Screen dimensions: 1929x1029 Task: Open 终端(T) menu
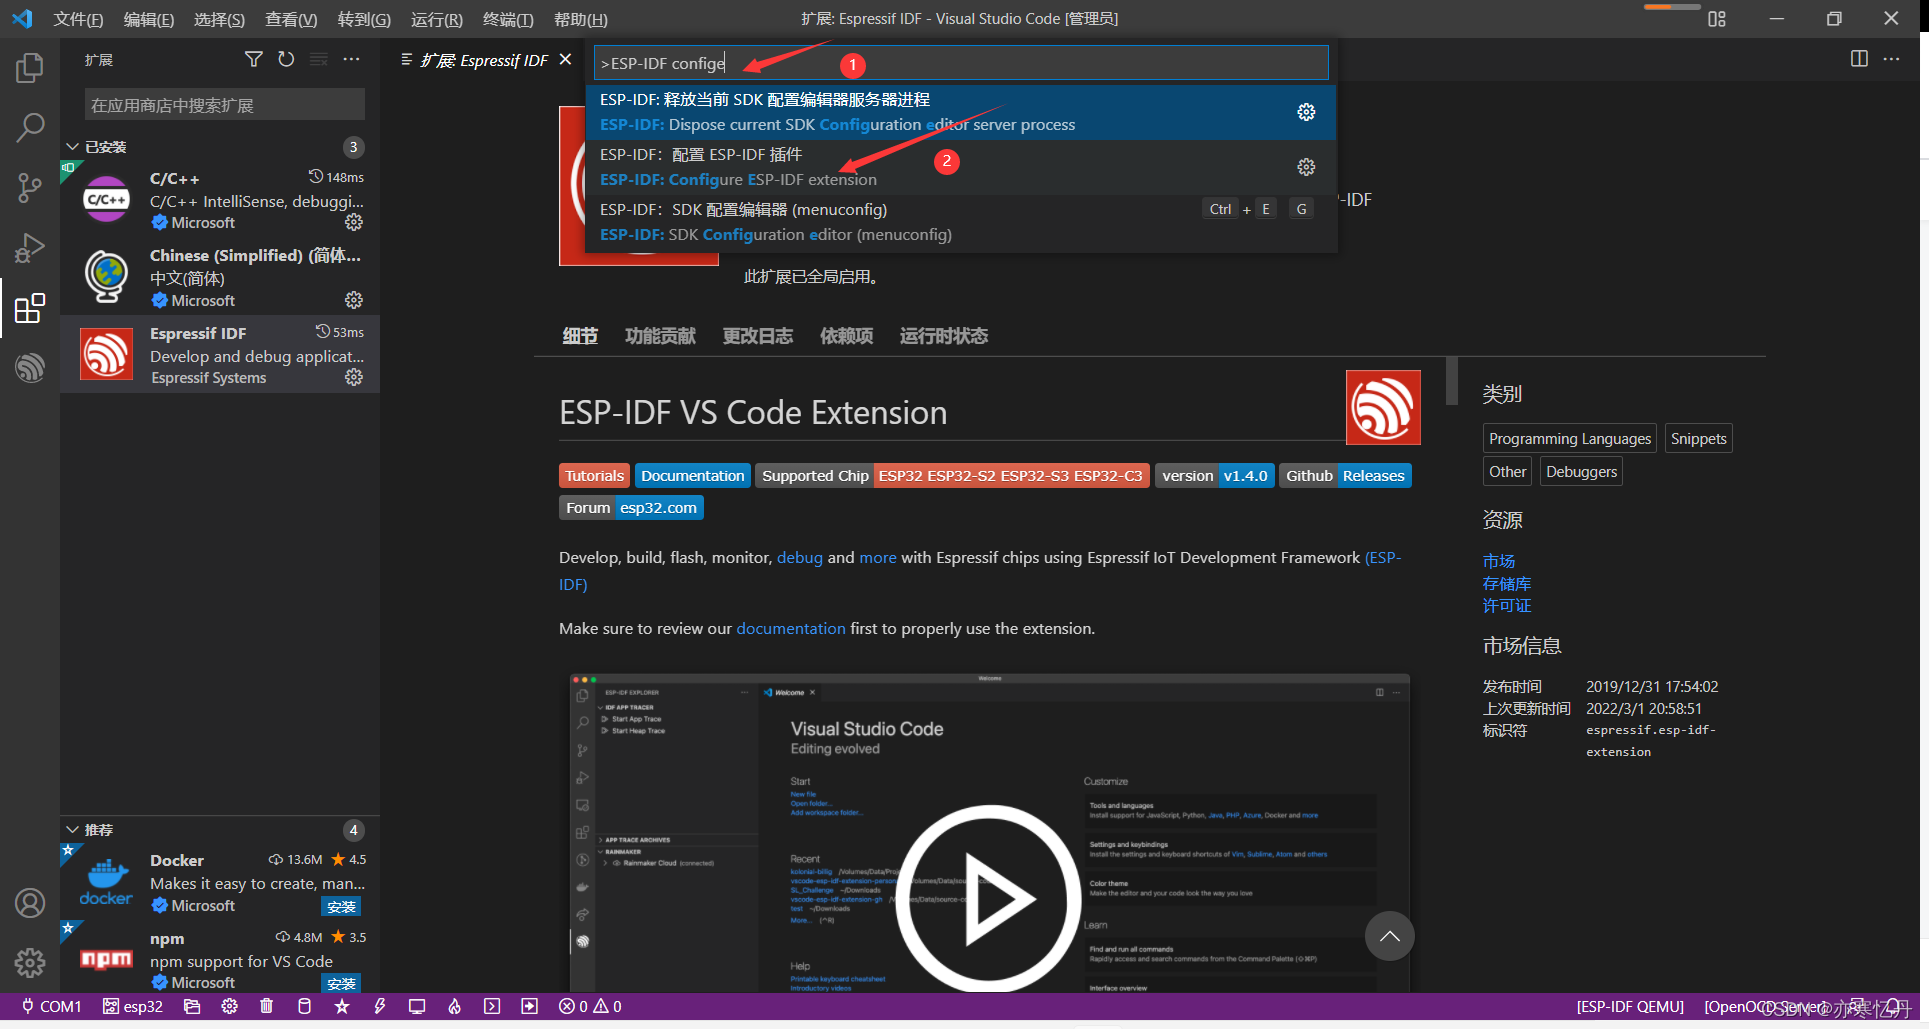point(508,19)
